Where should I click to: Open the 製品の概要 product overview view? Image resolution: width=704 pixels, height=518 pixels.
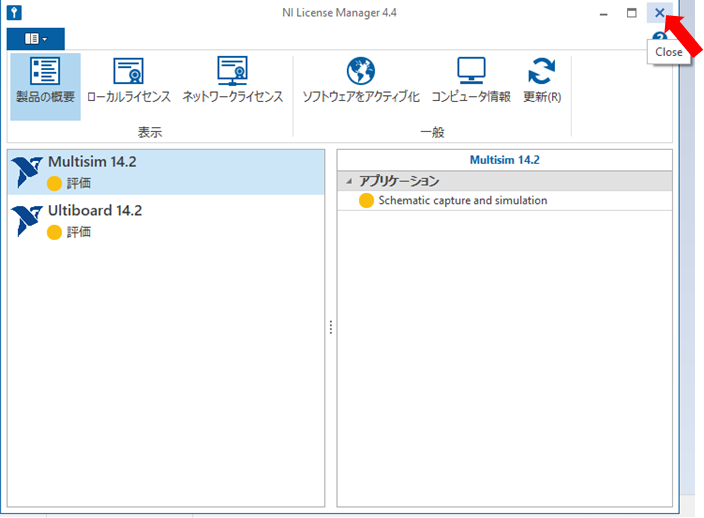coord(45,86)
